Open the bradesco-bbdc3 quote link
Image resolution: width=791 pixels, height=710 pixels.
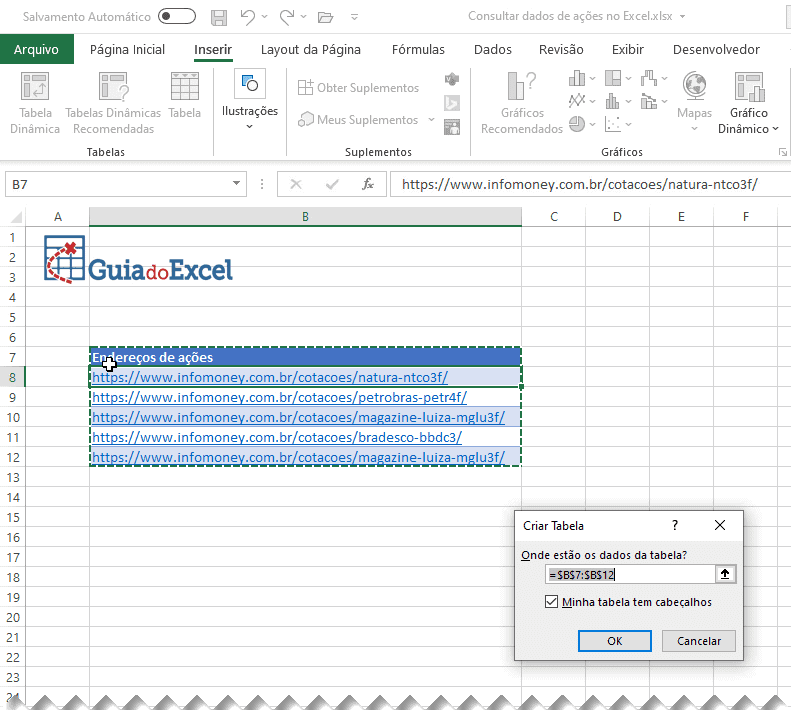click(x=277, y=438)
